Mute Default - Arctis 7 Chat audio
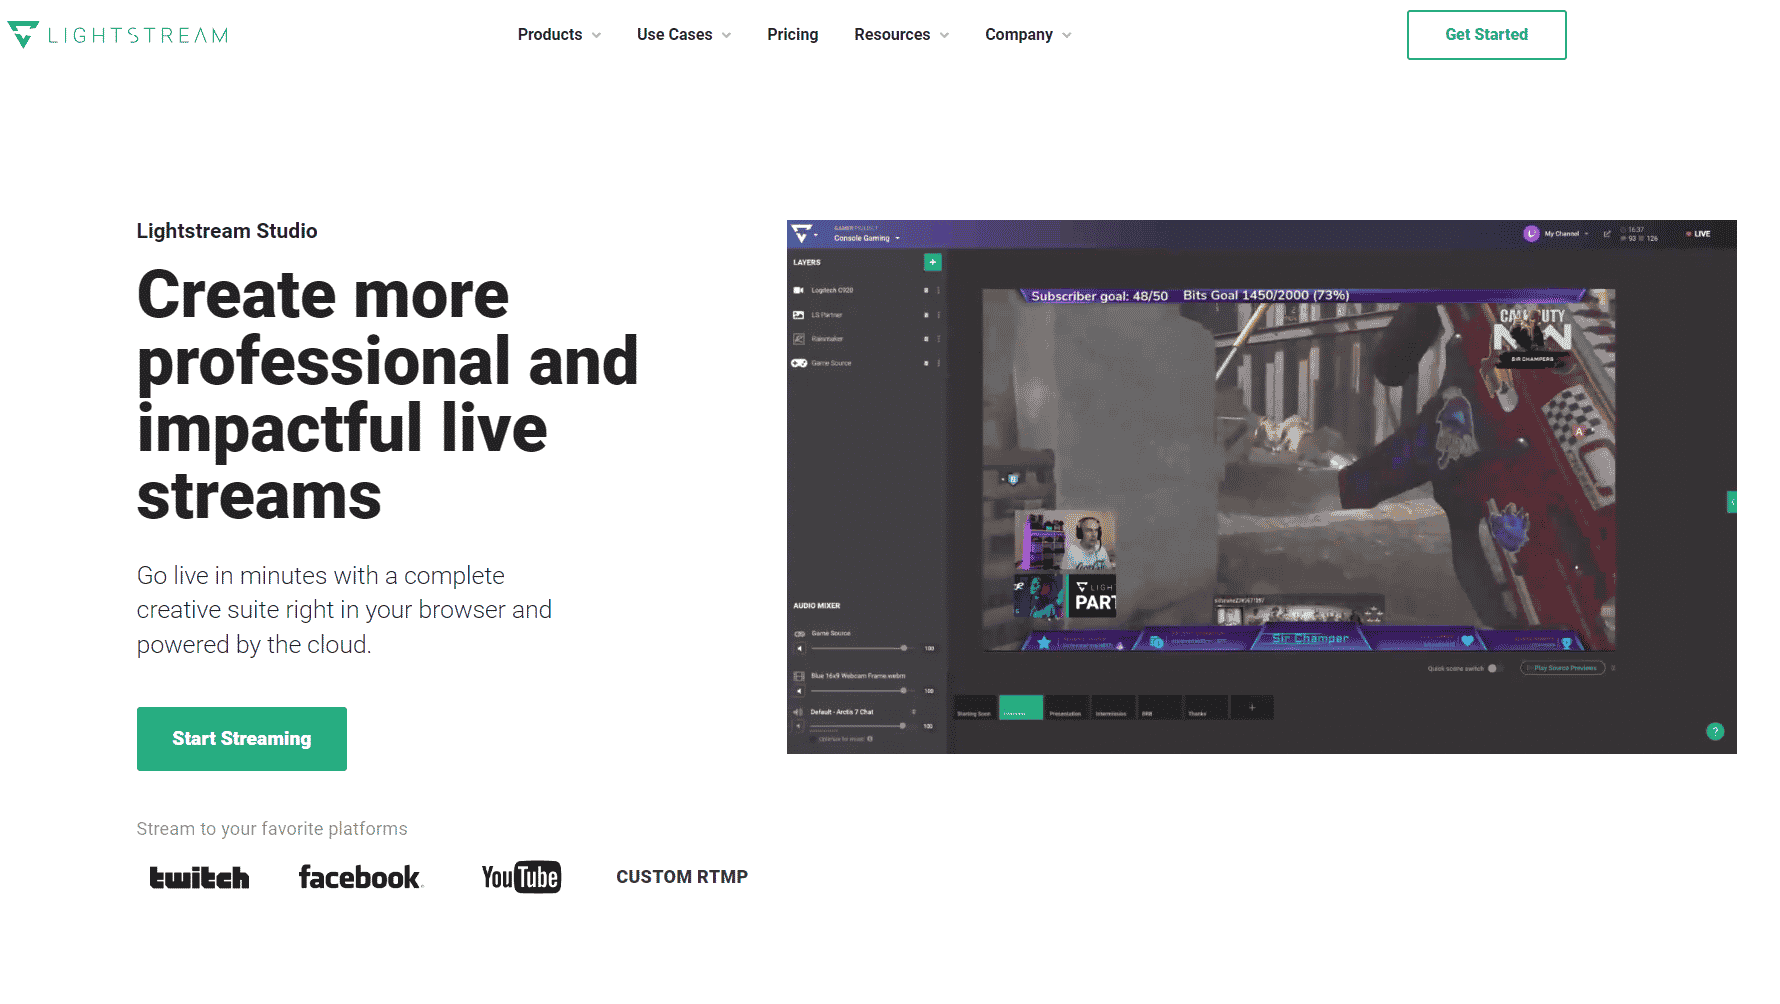This screenshot has height=1004, width=1780. pos(799,726)
